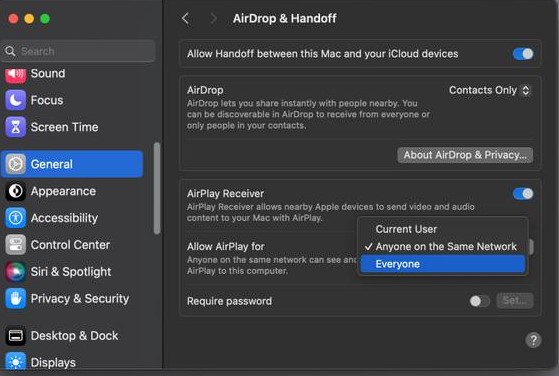Click About AirDrop & Privacy button

point(465,155)
